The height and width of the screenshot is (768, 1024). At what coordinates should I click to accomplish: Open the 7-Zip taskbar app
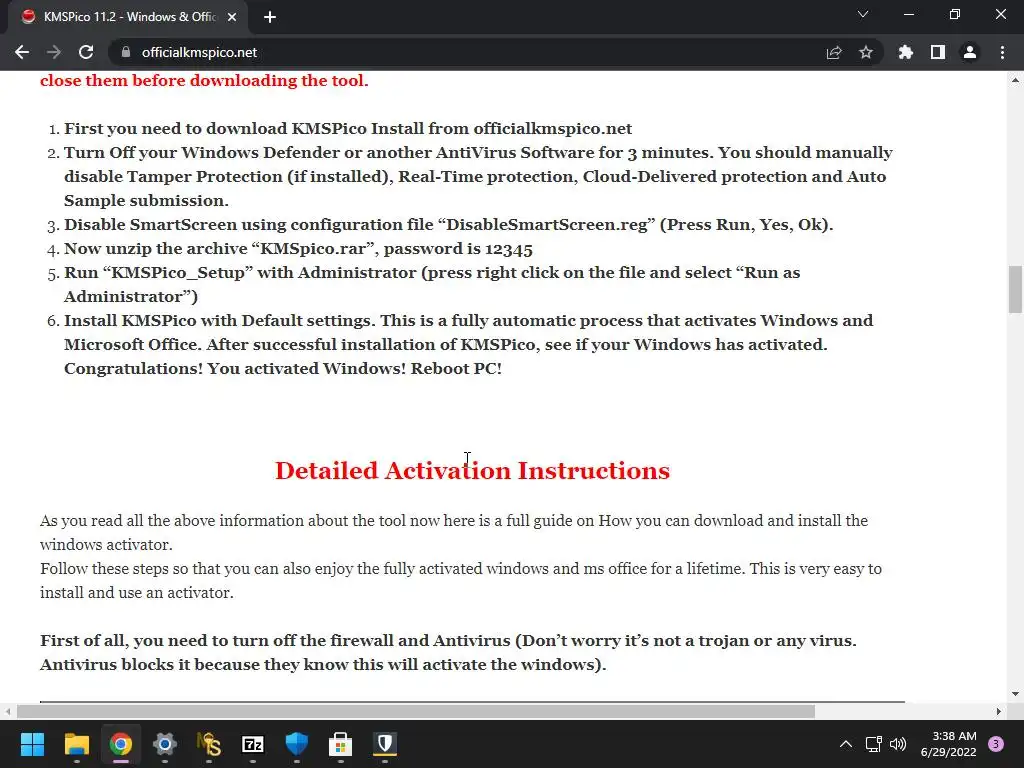(253, 744)
